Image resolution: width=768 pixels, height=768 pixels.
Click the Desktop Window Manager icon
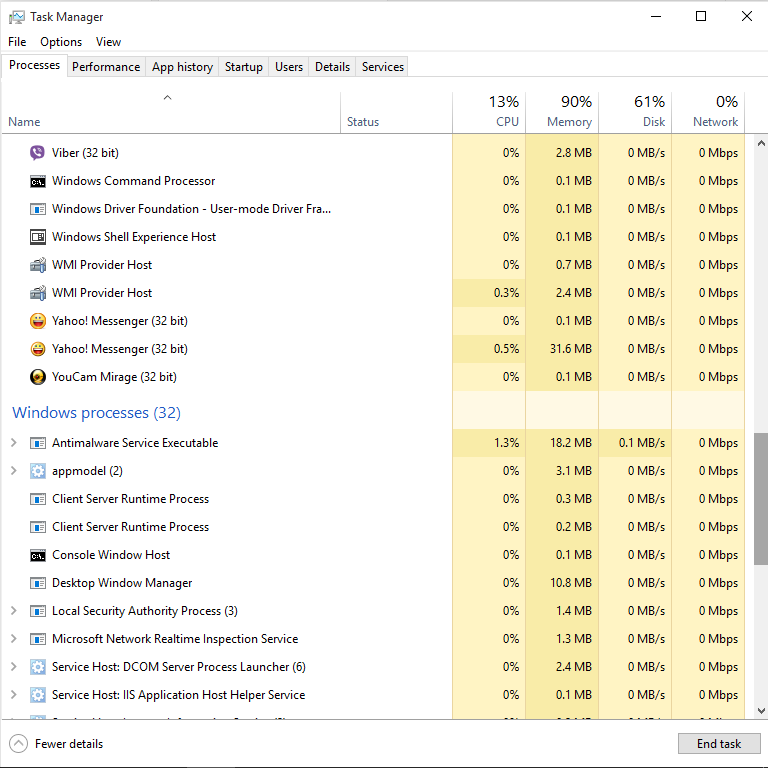[x=38, y=583]
